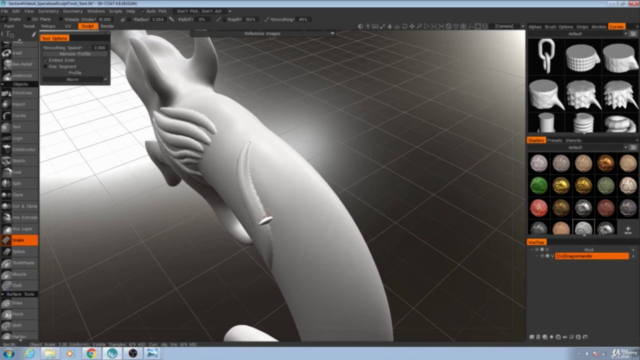Viewport: 640px width, 360px height.
Task: Open the Windows menu
Action: pos(96,11)
